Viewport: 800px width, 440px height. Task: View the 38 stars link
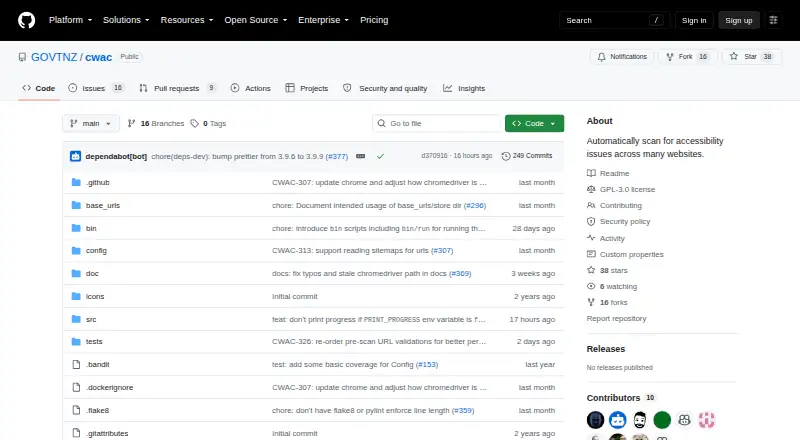click(x=607, y=271)
